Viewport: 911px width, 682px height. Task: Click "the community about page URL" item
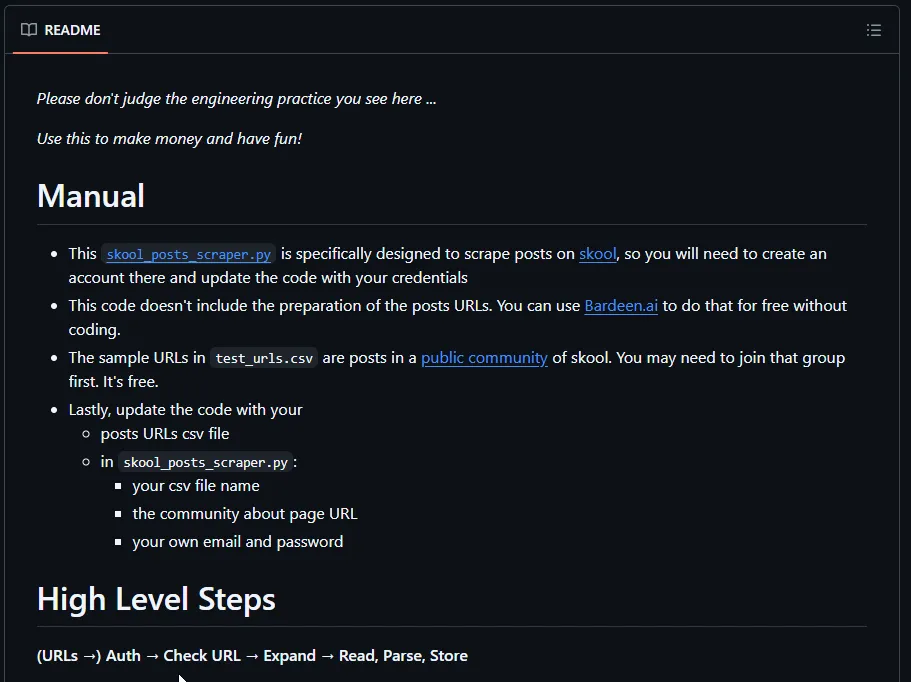click(x=244, y=514)
